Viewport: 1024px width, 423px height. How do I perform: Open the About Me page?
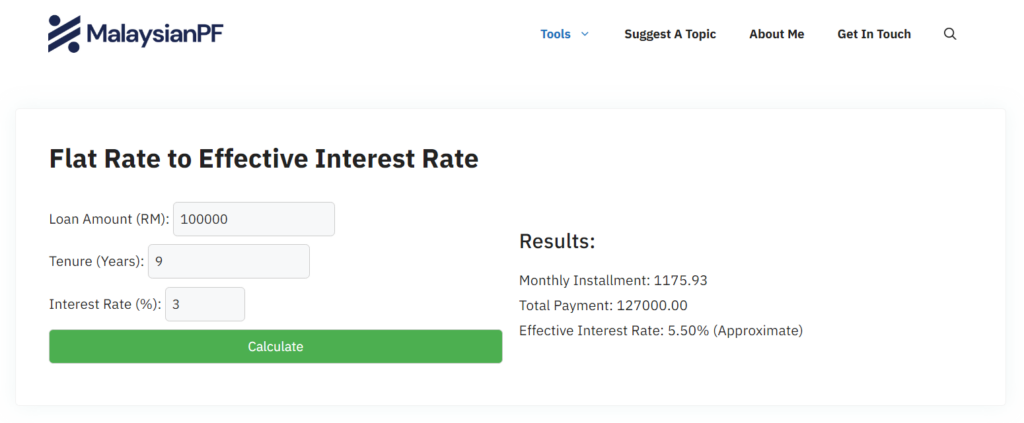click(x=776, y=34)
